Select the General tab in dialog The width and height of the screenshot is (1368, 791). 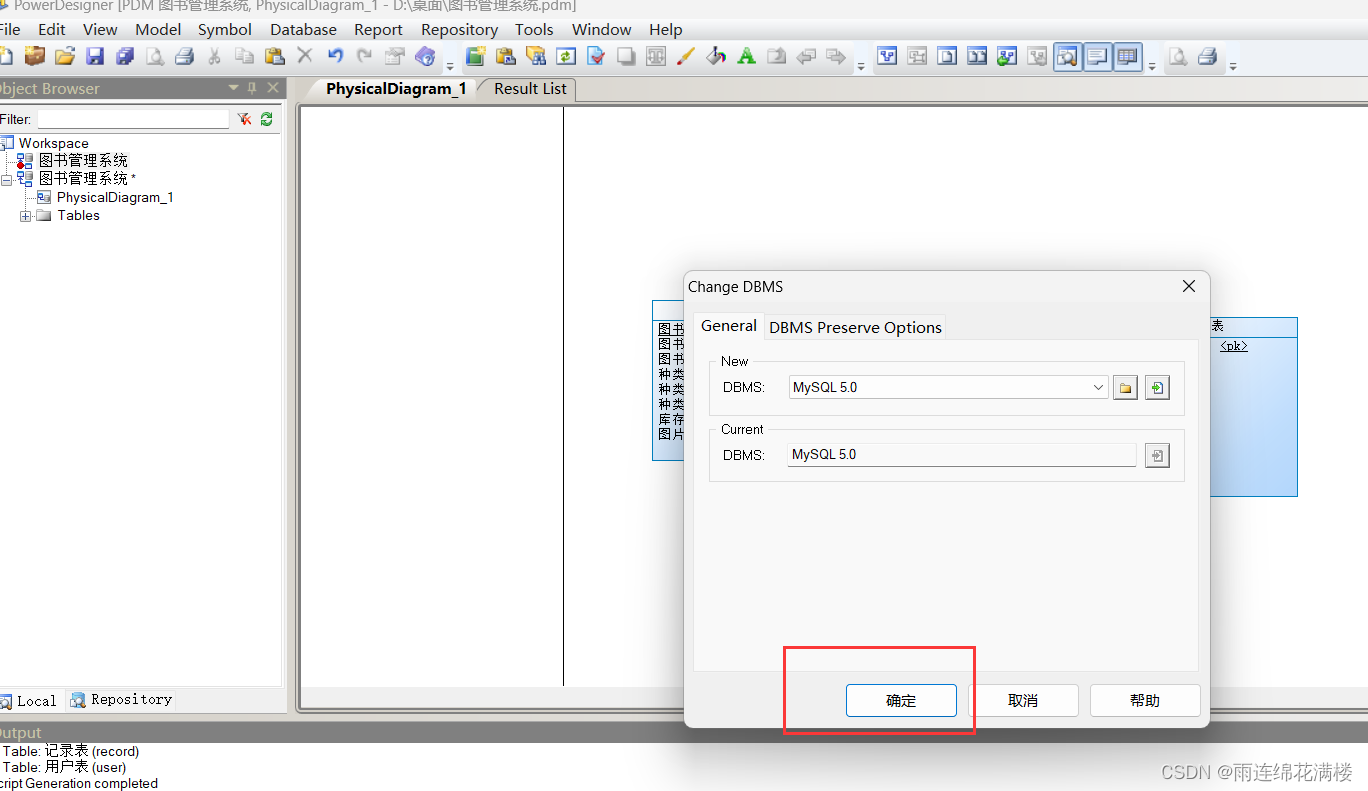[x=729, y=325]
